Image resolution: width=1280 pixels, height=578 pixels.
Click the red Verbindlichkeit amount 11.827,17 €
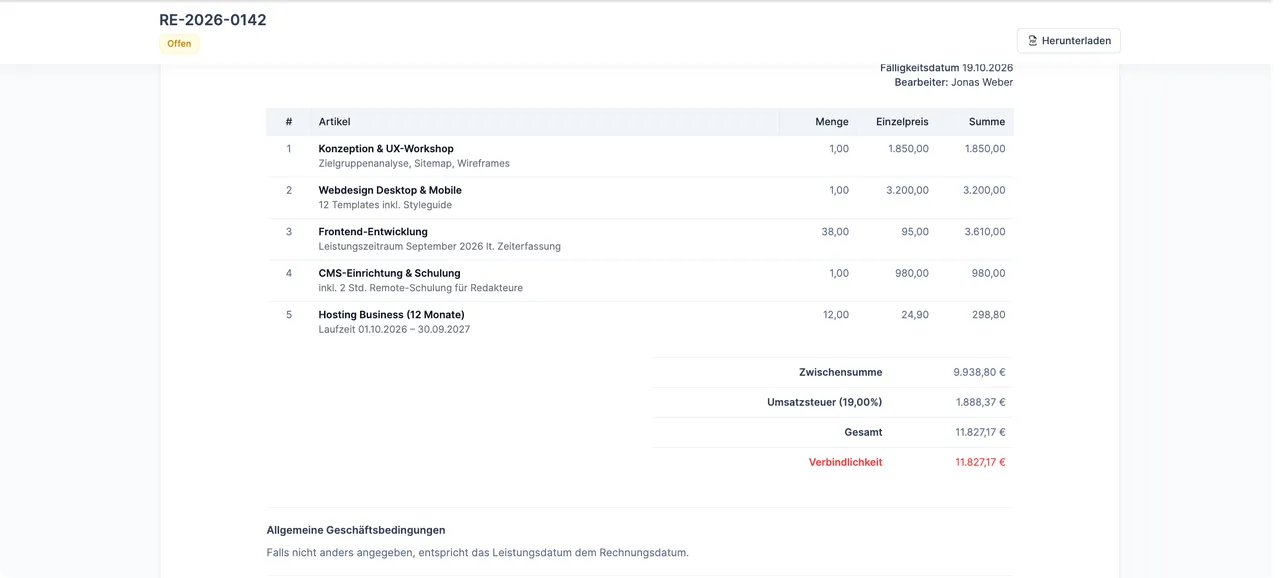981,462
